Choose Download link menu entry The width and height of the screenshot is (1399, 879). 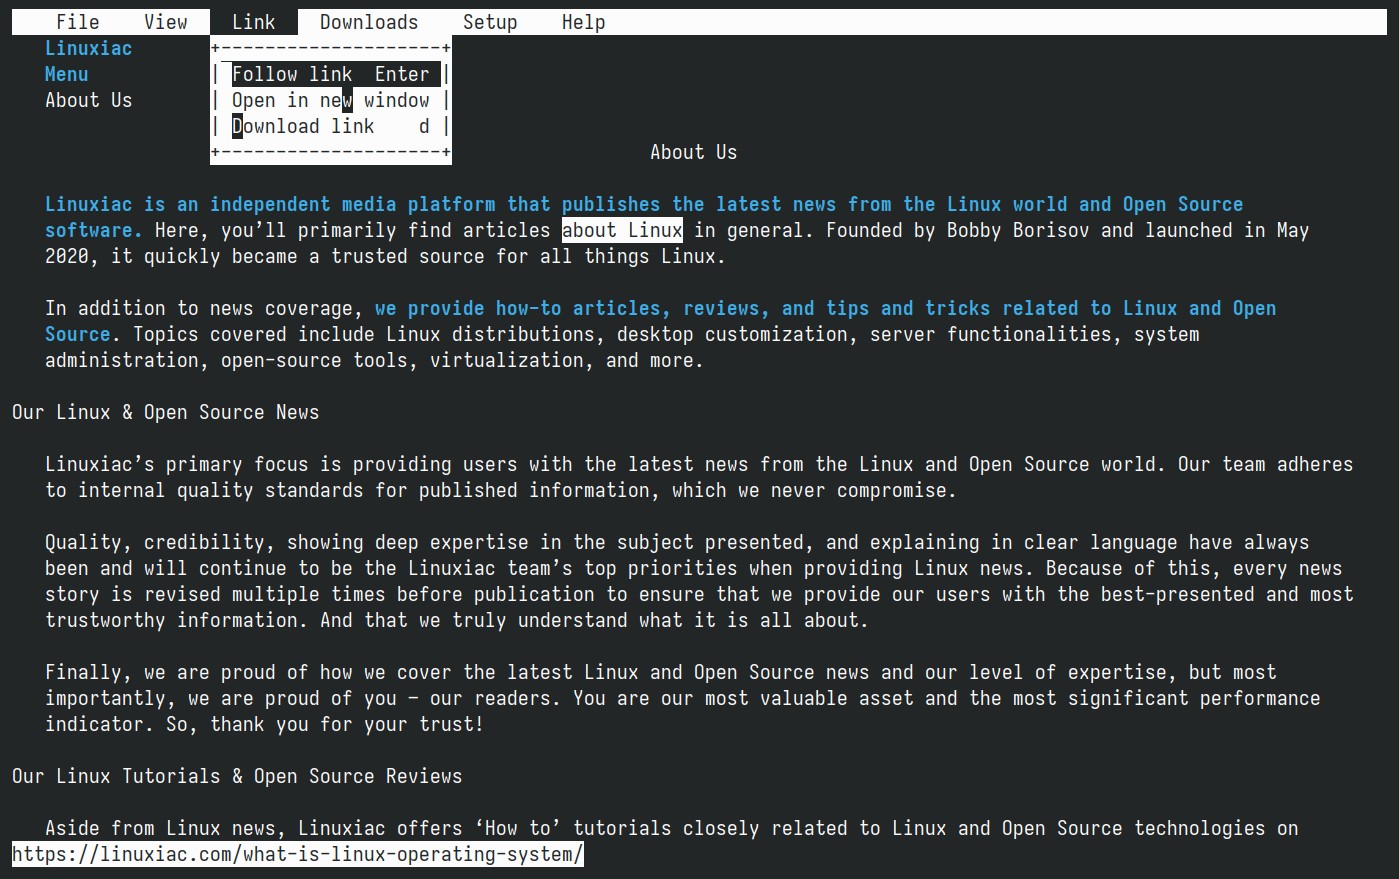point(331,126)
